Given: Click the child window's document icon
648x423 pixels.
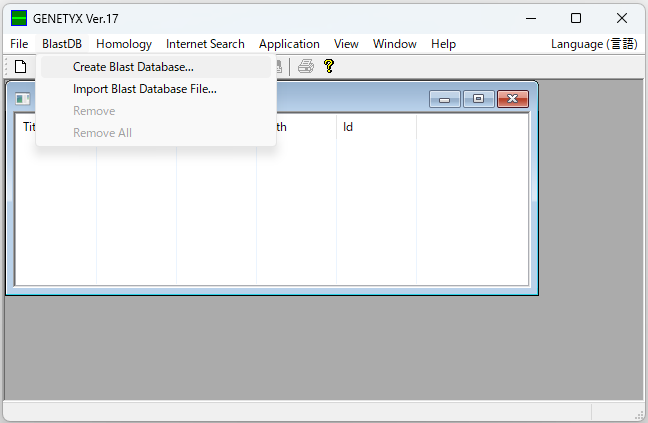Looking at the screenshot, I should [23, 98].
